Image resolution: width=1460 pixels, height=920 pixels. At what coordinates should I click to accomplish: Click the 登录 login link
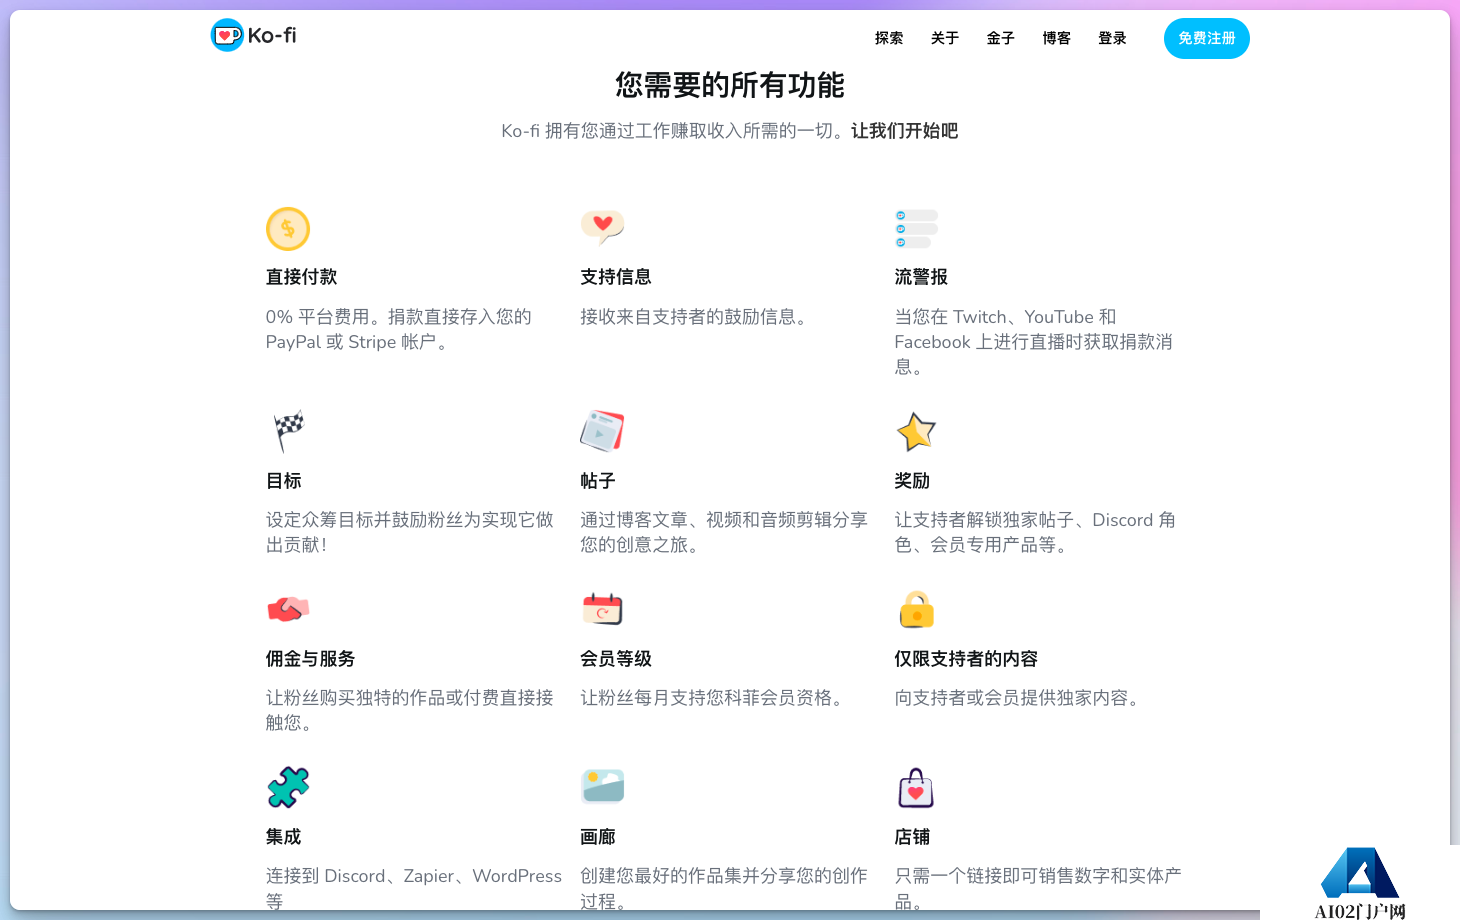1113,38
